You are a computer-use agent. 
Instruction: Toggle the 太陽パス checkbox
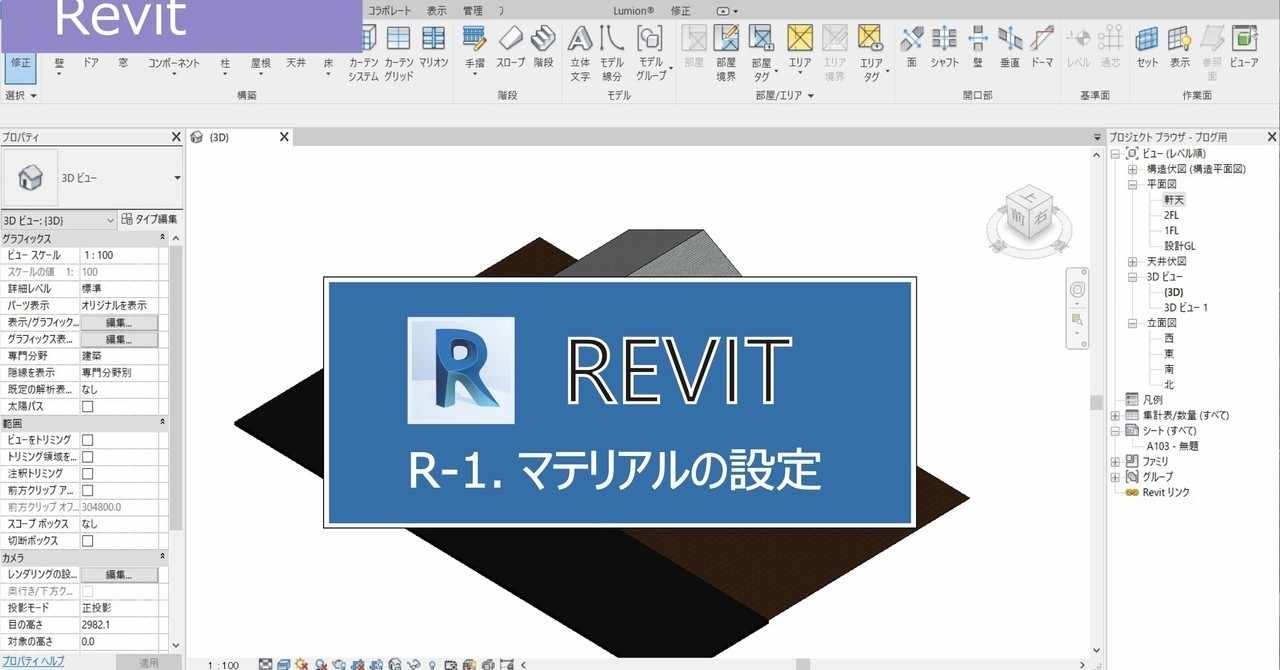click(87, 407)
